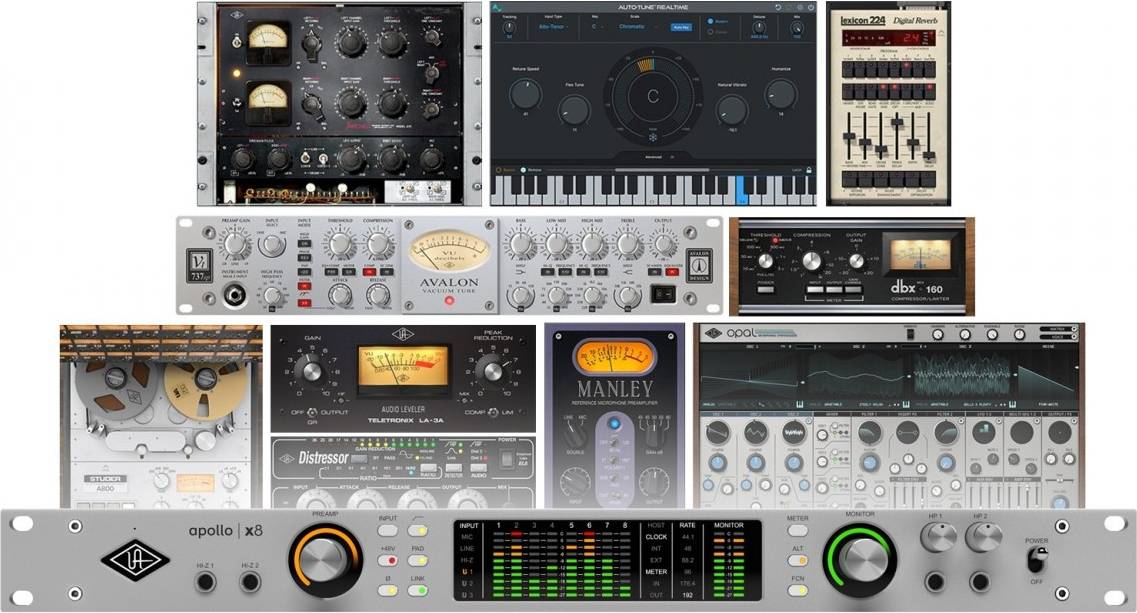Click the Gain knob on the LA-3A

(x=312, y=371)
